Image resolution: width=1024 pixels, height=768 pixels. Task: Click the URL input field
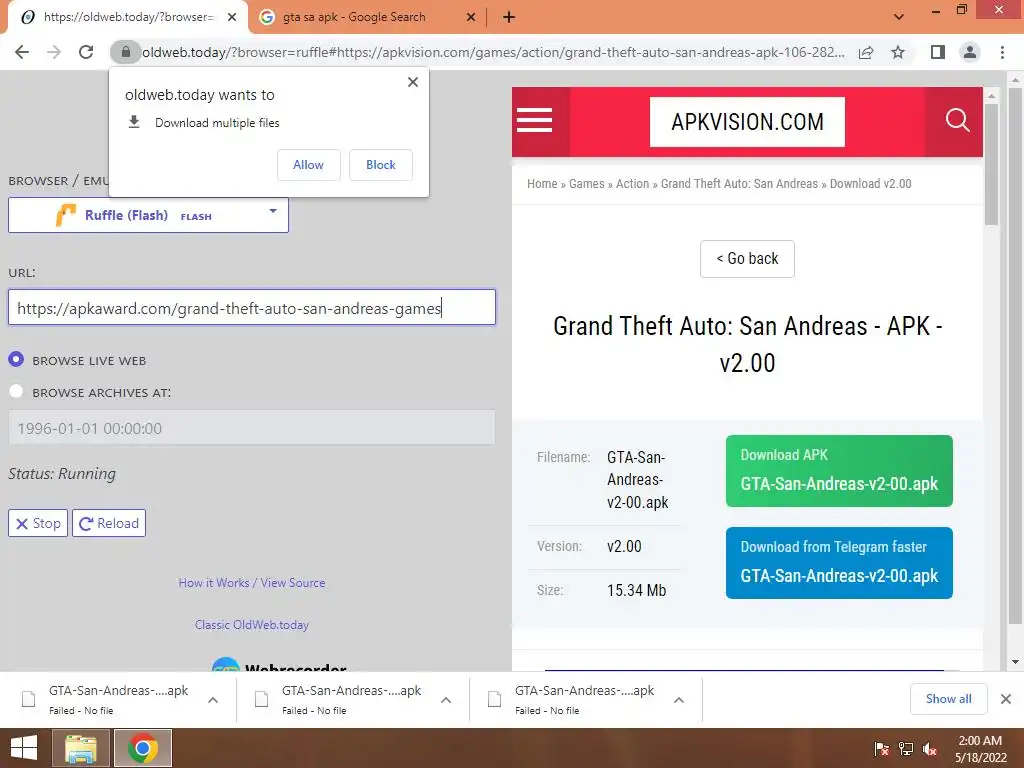coord(252,308)
